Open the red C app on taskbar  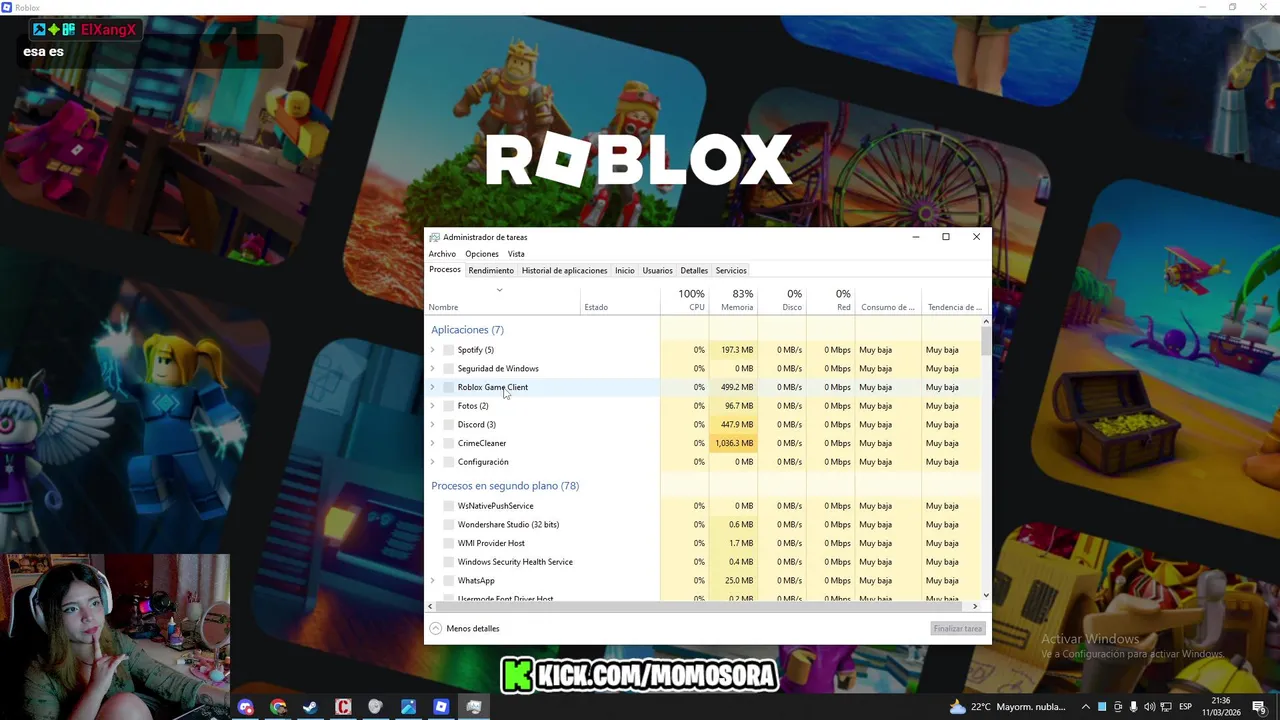[x=343, y=707]
